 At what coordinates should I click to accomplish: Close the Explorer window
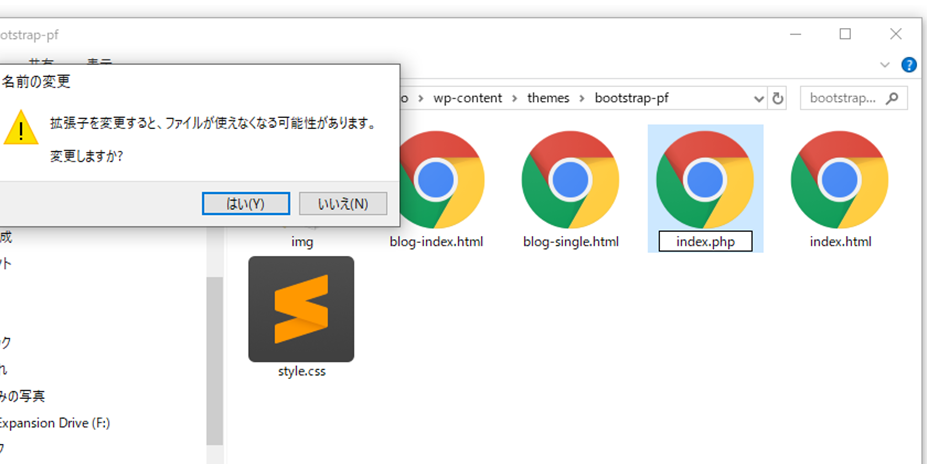tap(896, 34)
